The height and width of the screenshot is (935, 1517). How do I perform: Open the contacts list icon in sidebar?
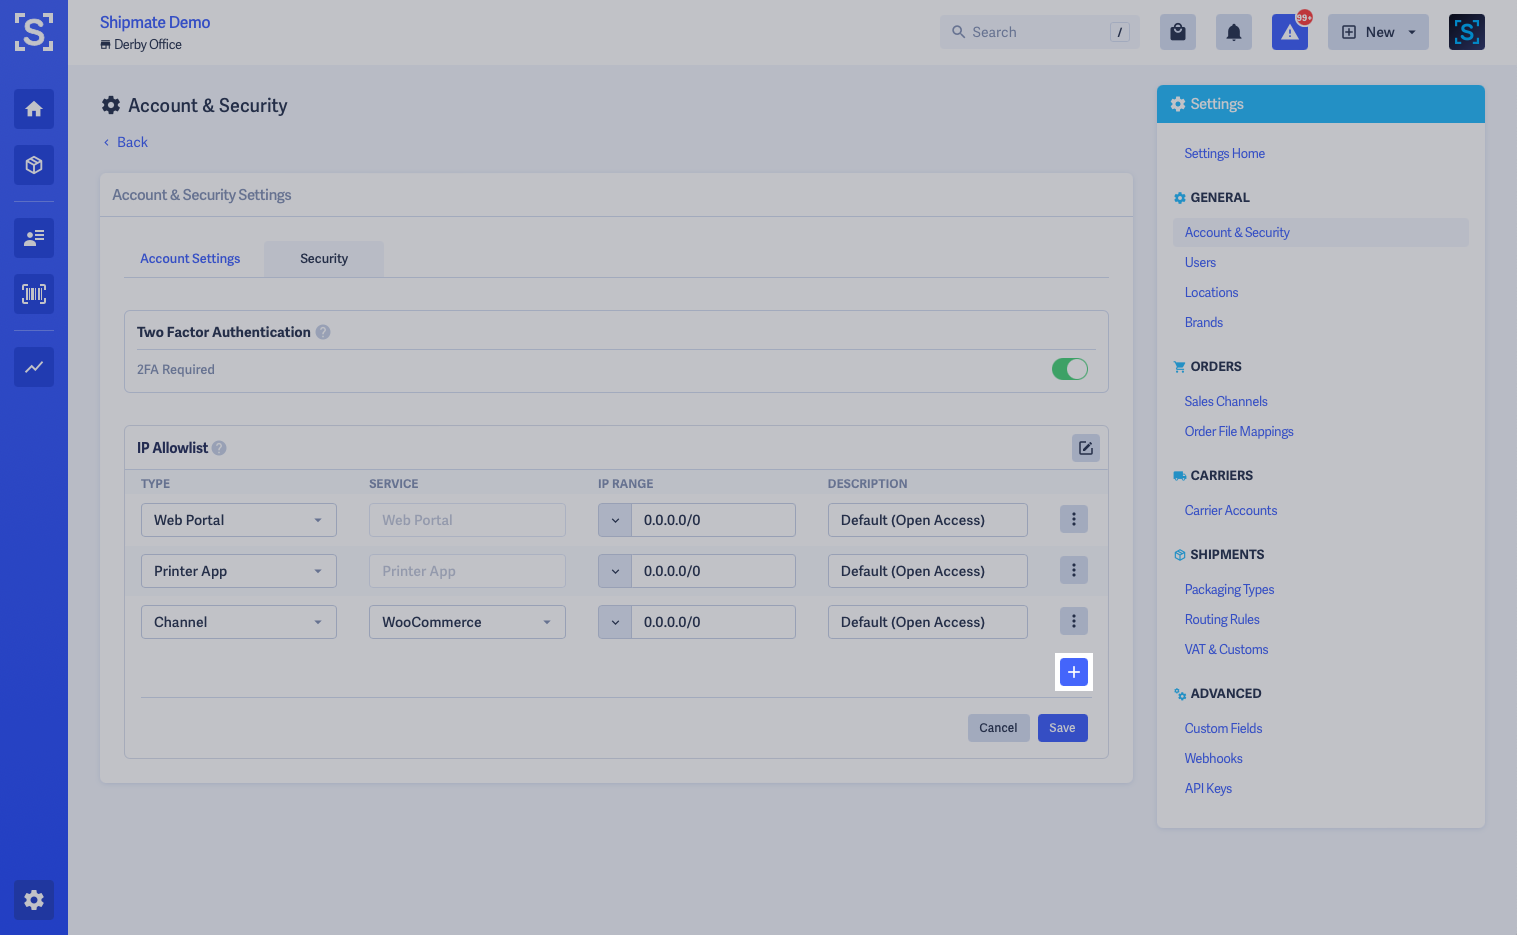(x=34, y=238)
